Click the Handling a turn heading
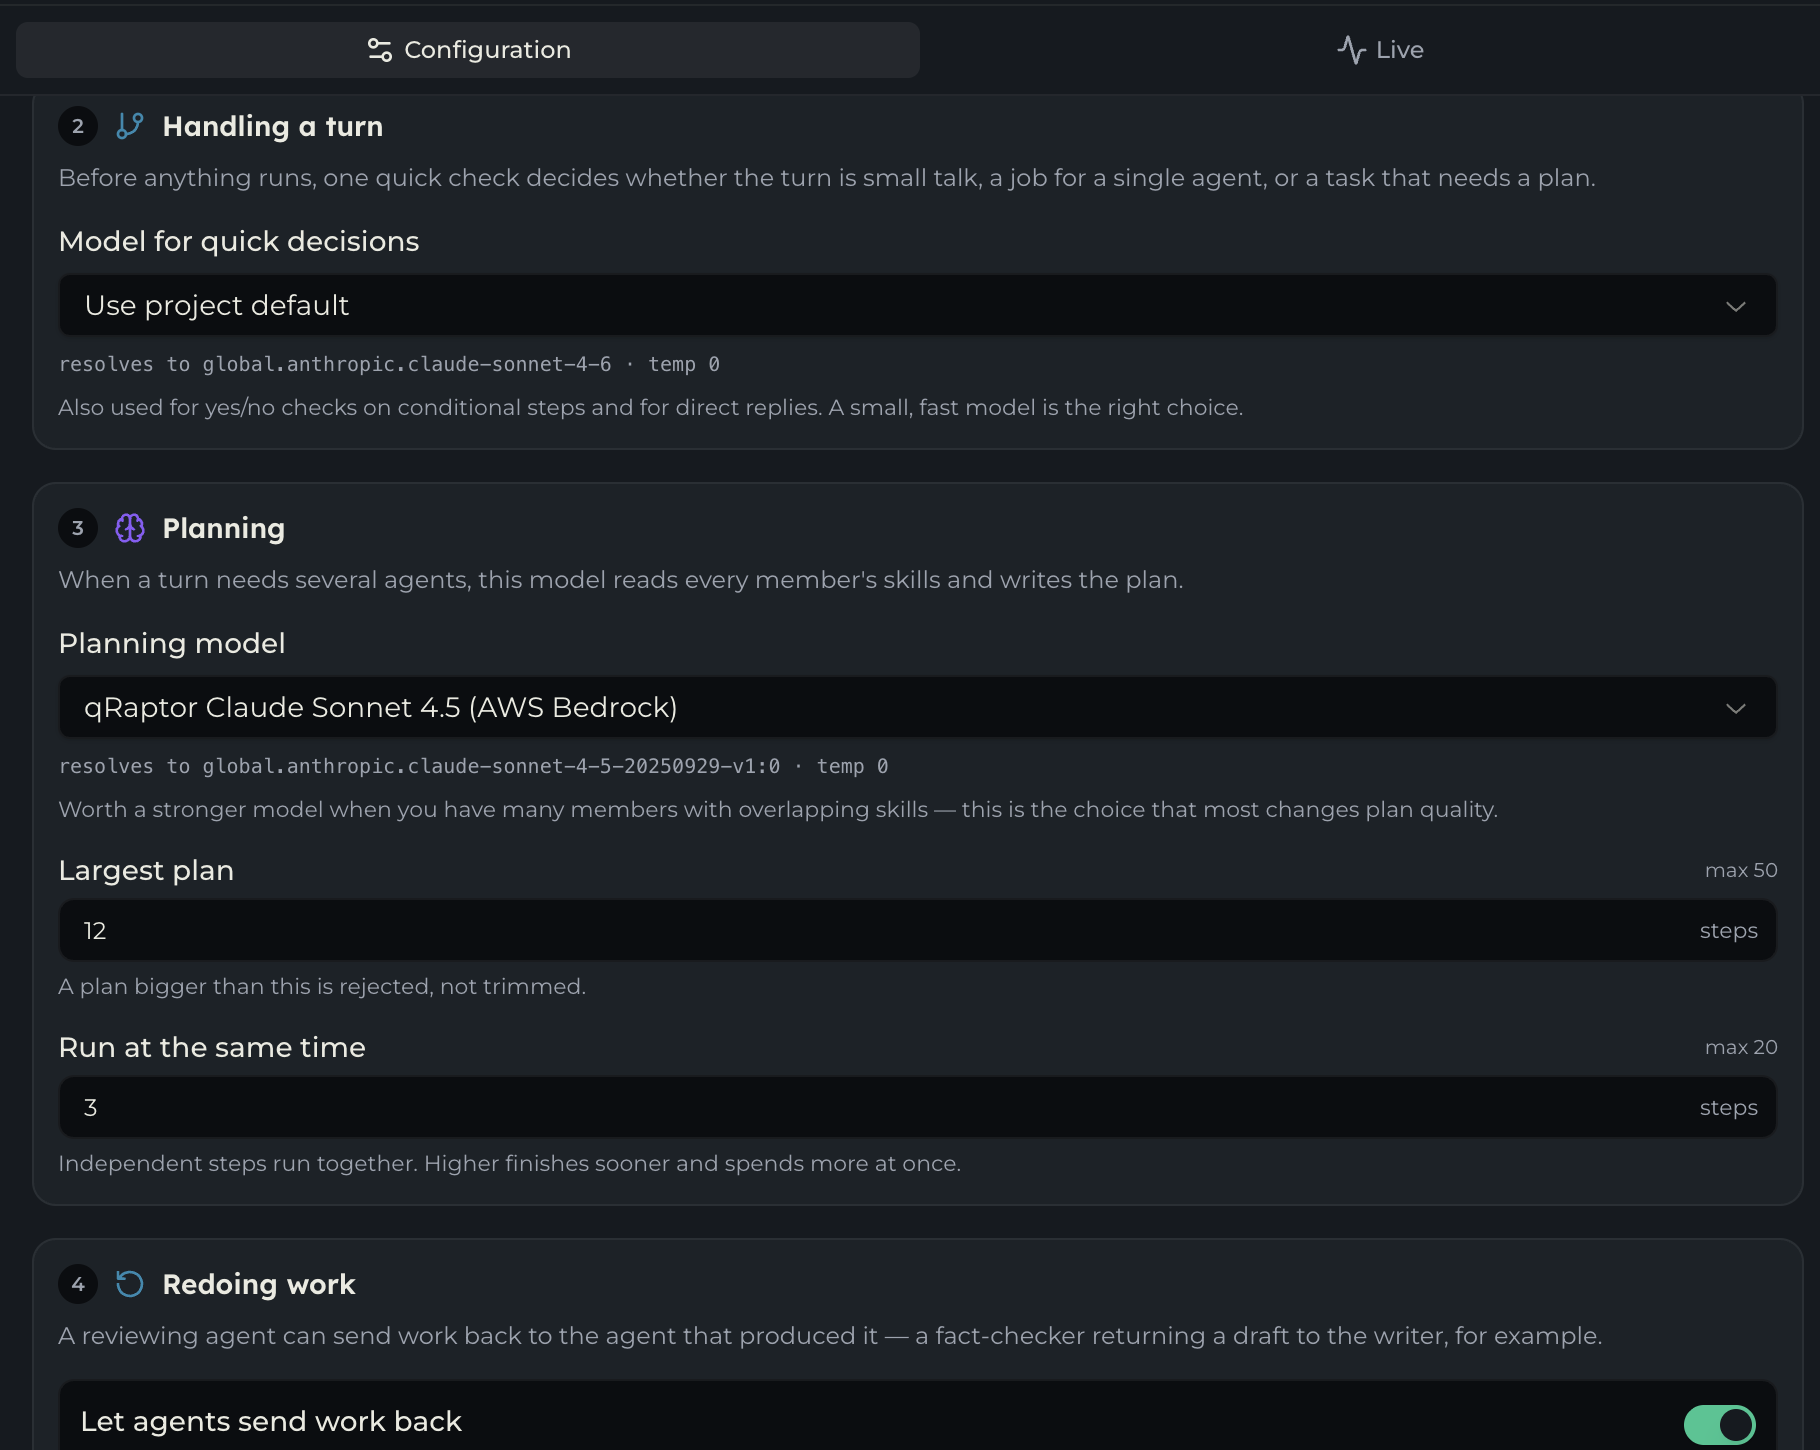 pos(273,126)
